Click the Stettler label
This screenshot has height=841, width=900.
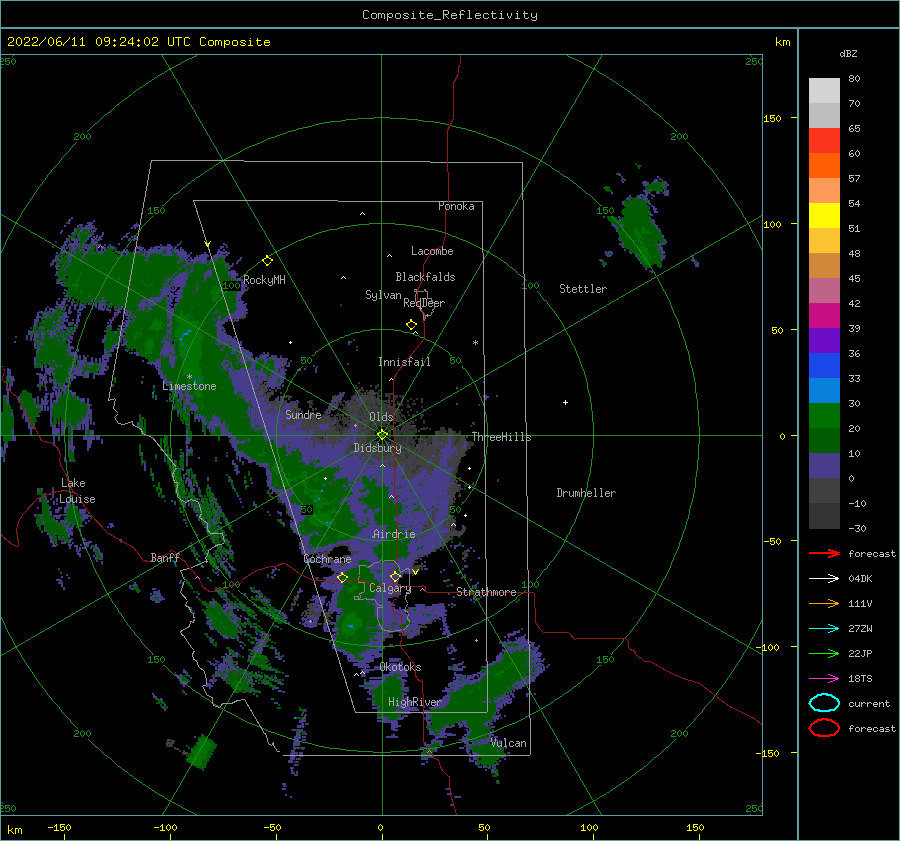click(x=583, y=289)
